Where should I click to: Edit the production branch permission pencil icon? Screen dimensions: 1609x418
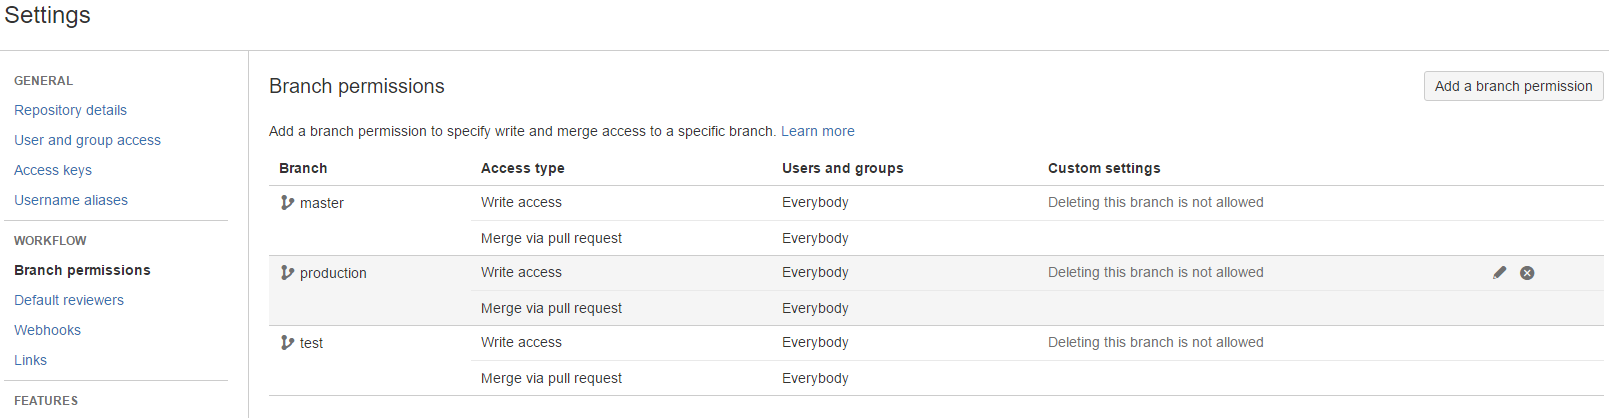[x=1499, y=273]
